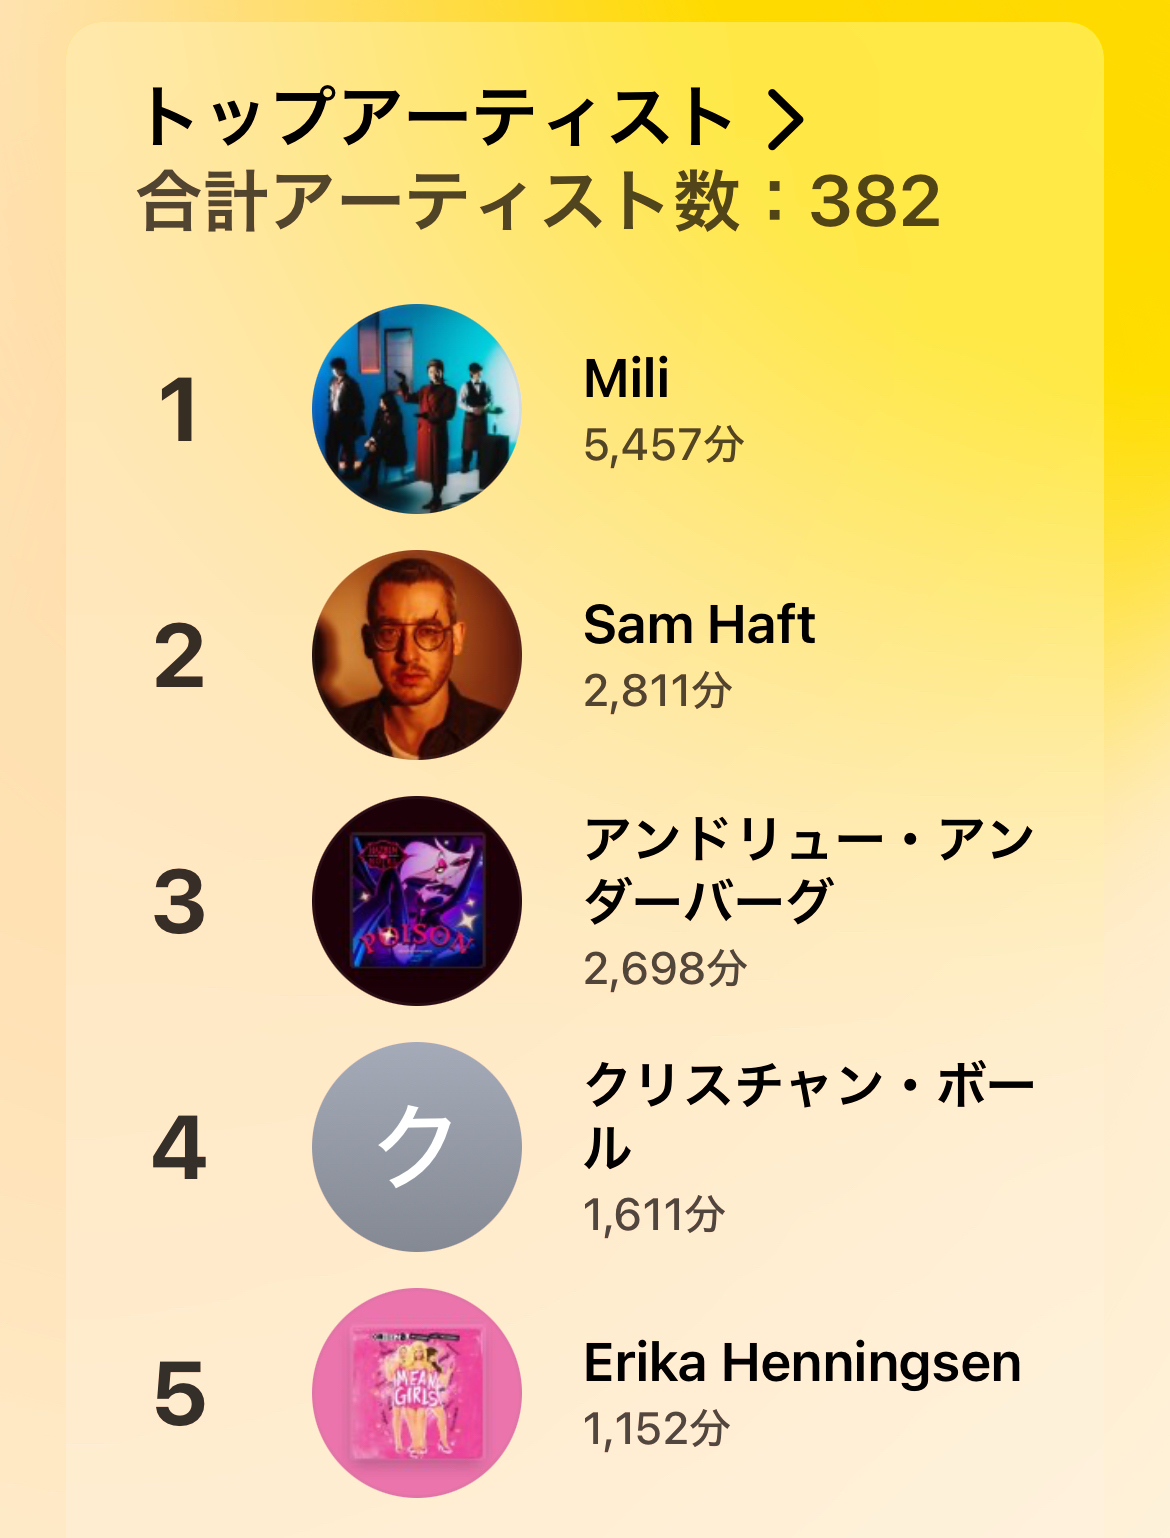Tap the 2,698分 listening time
Image resolution: width=1170 pixels, height=1538 pixels.
tap(665, 969)
